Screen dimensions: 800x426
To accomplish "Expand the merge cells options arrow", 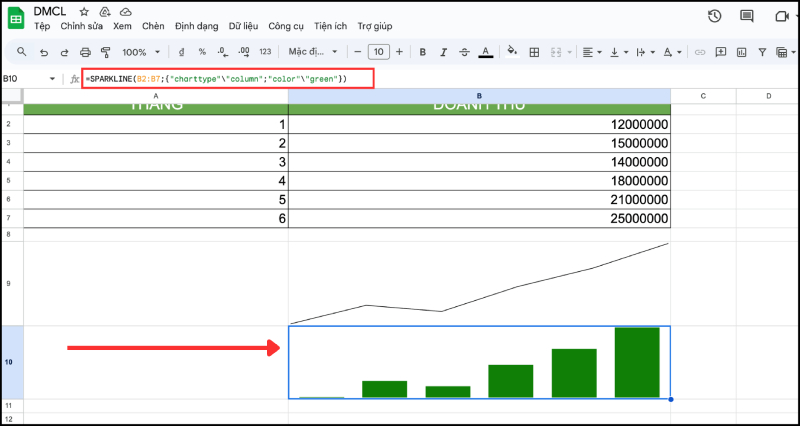I will pyautogui.click(x=569, y=52).
